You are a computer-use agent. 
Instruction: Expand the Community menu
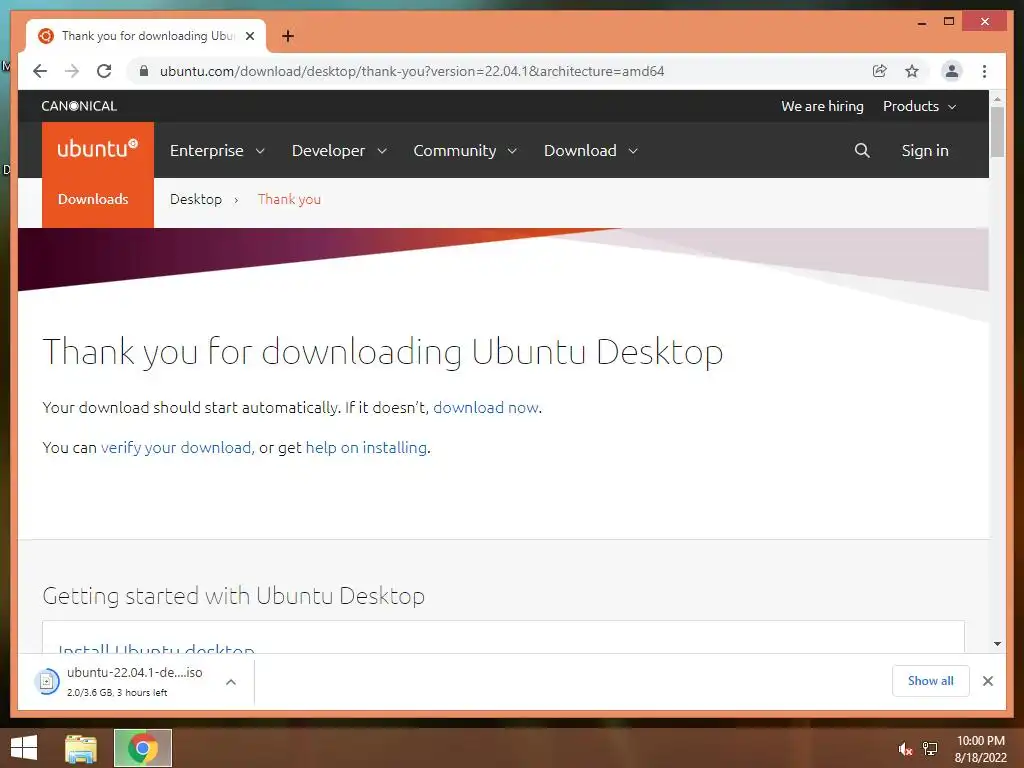[x=465, y=151]
